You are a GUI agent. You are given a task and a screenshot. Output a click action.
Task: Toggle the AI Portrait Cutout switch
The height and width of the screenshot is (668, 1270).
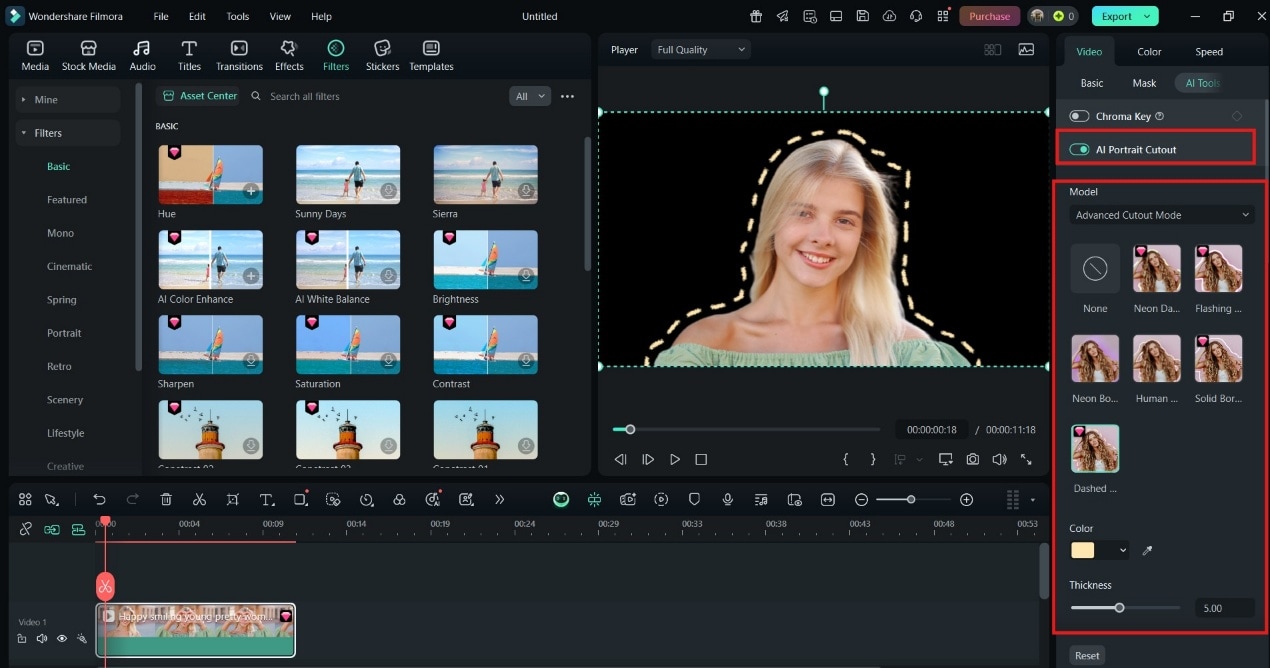[x=1079, y=149]
